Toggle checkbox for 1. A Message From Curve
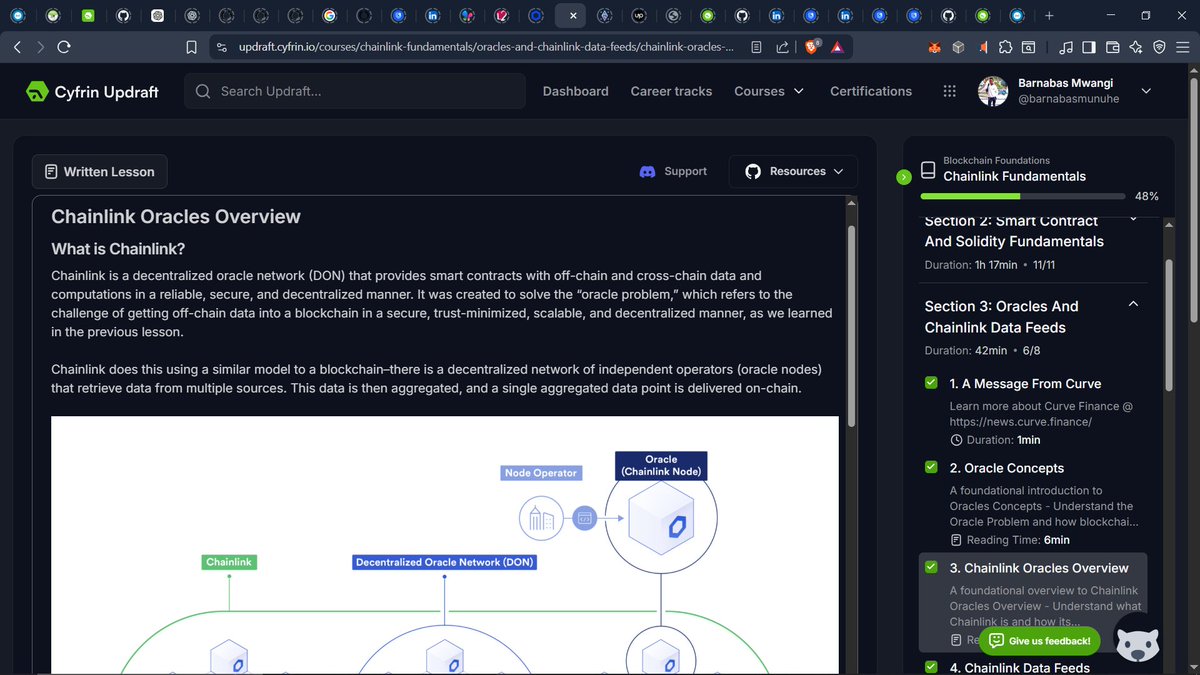Screen dimensions: 1200x675 [x=931, y=383]
